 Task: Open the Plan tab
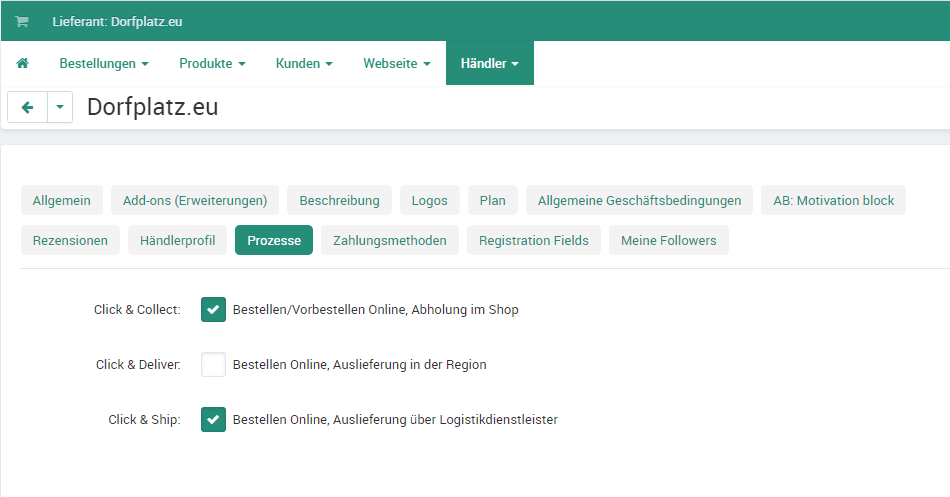pyautogui.click(x=493, y=201)
